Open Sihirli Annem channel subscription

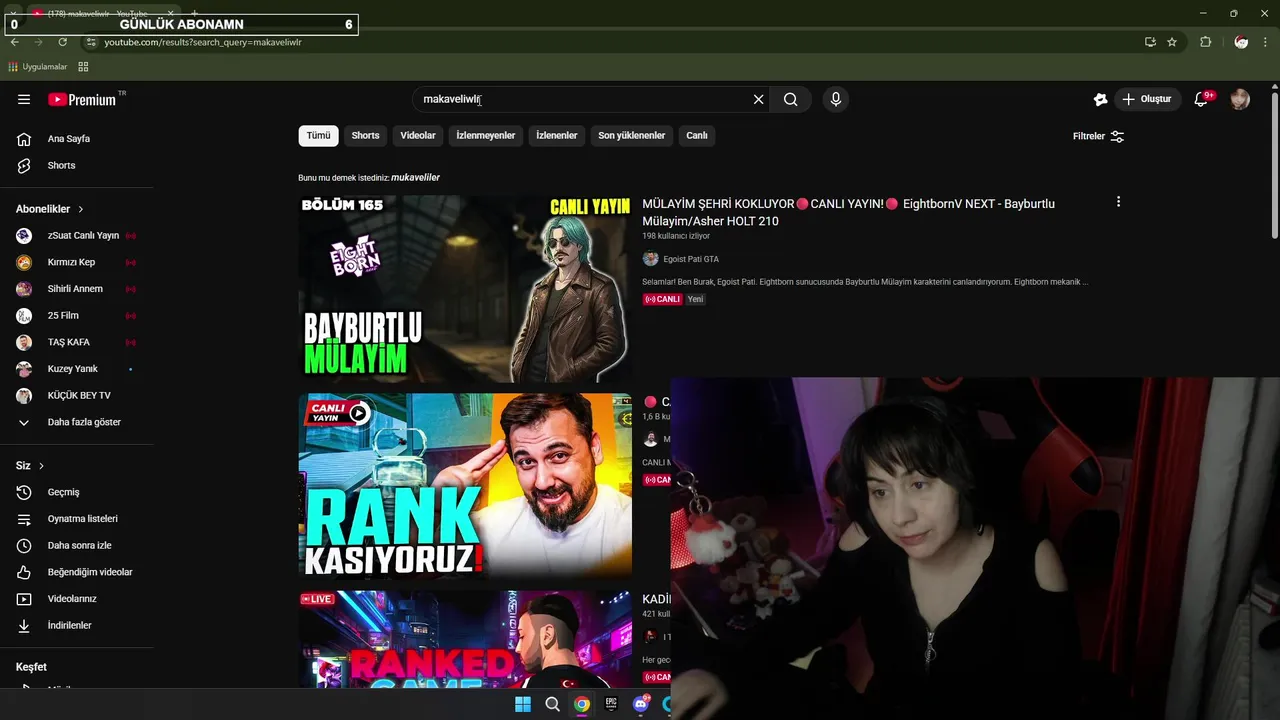pyautogui.click(x=77, y=289)
